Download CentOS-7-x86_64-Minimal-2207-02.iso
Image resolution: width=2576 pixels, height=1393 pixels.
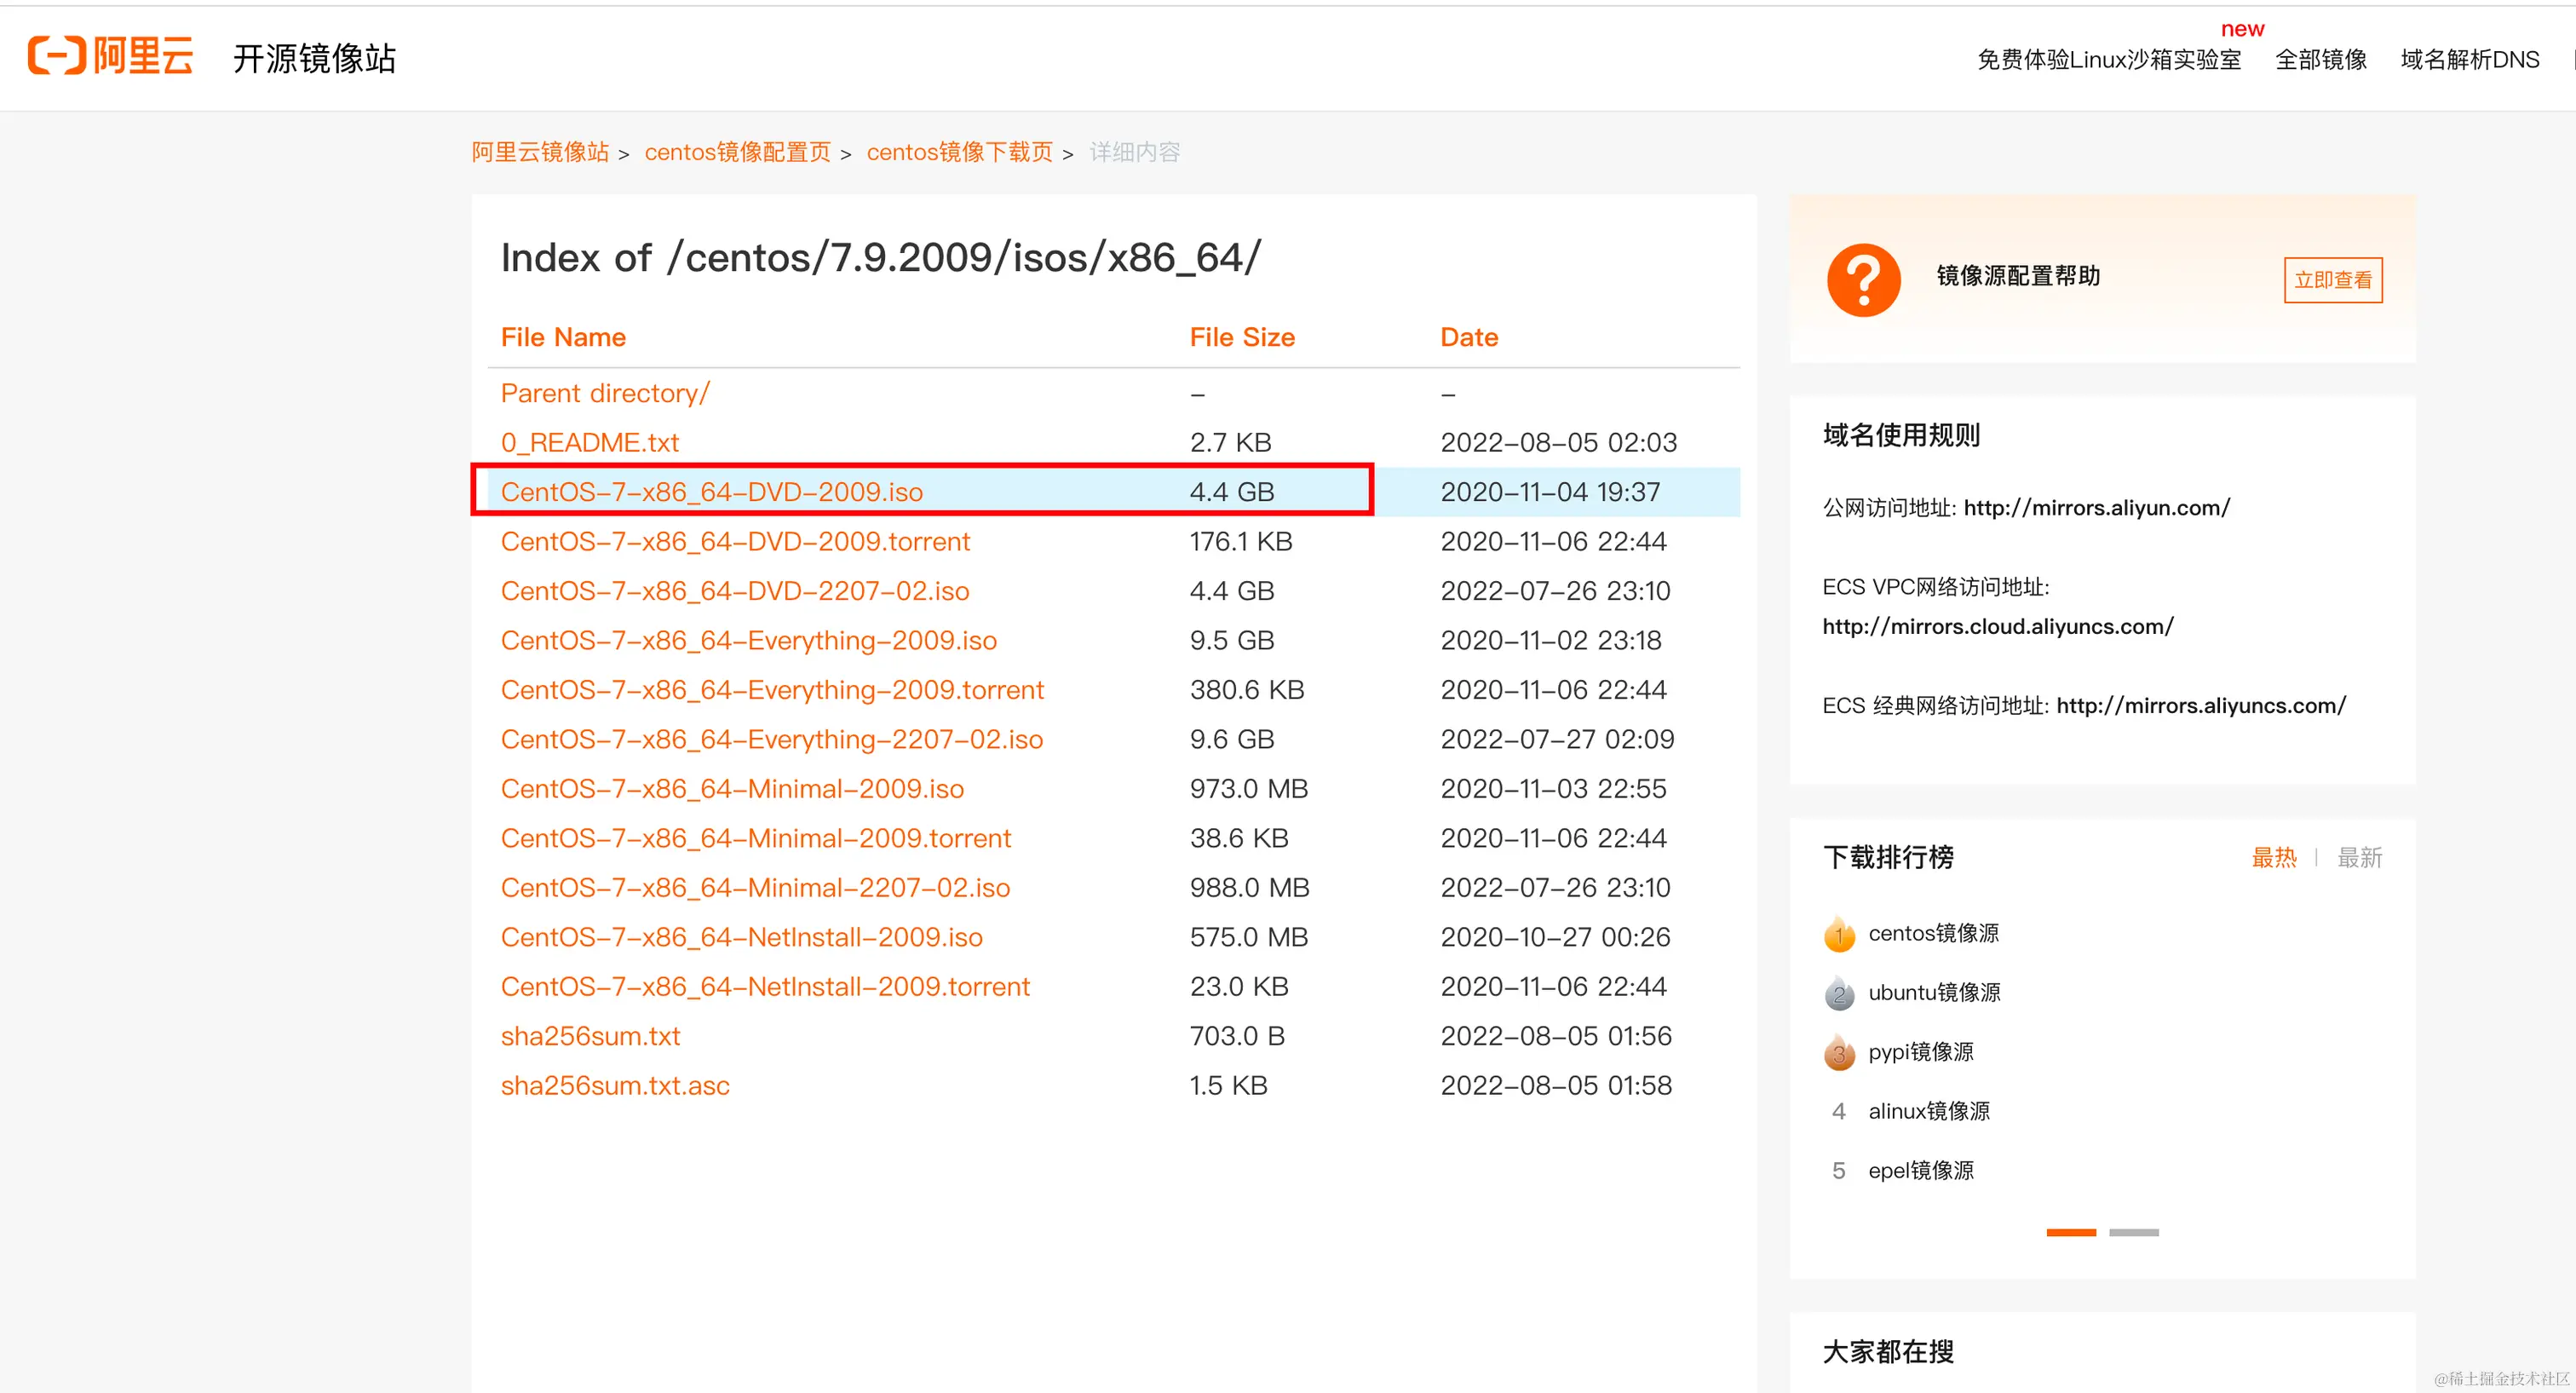(x=755, y=888)
